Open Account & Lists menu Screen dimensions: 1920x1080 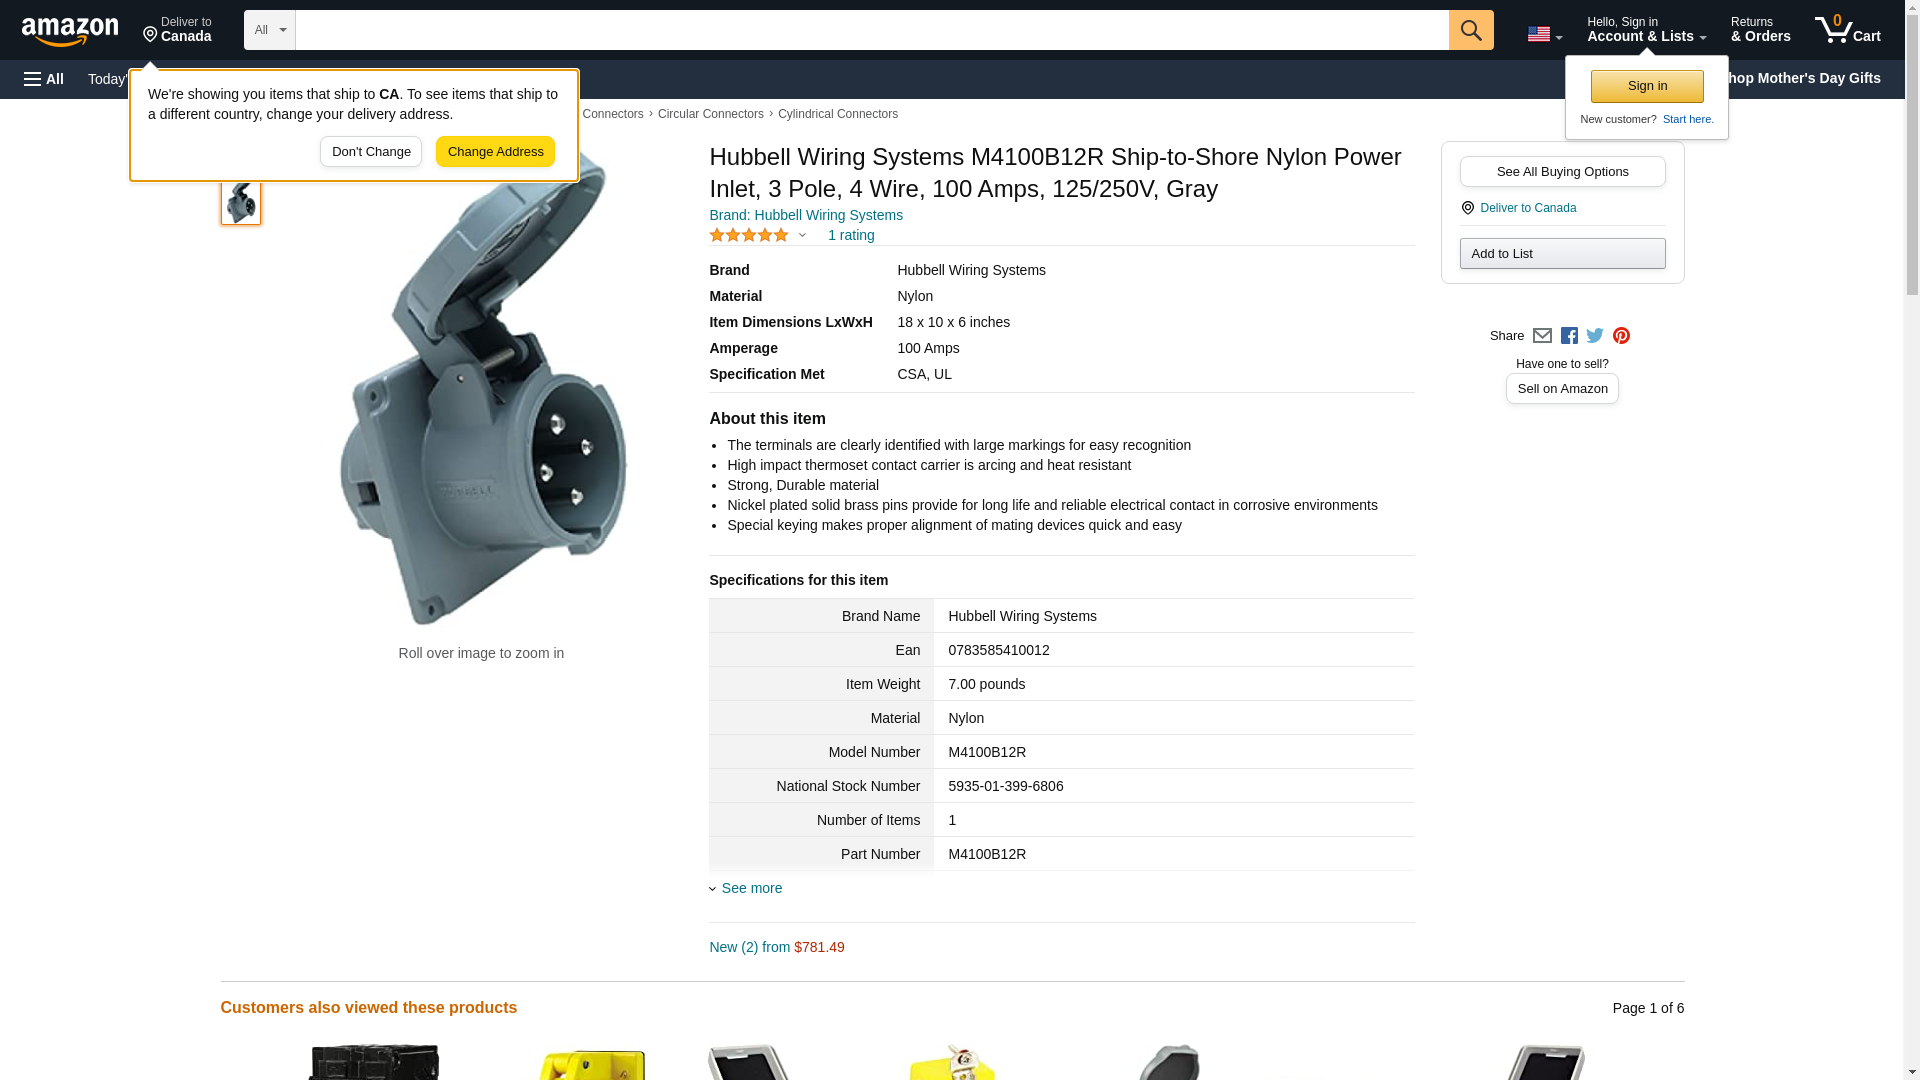[1646, 30]
